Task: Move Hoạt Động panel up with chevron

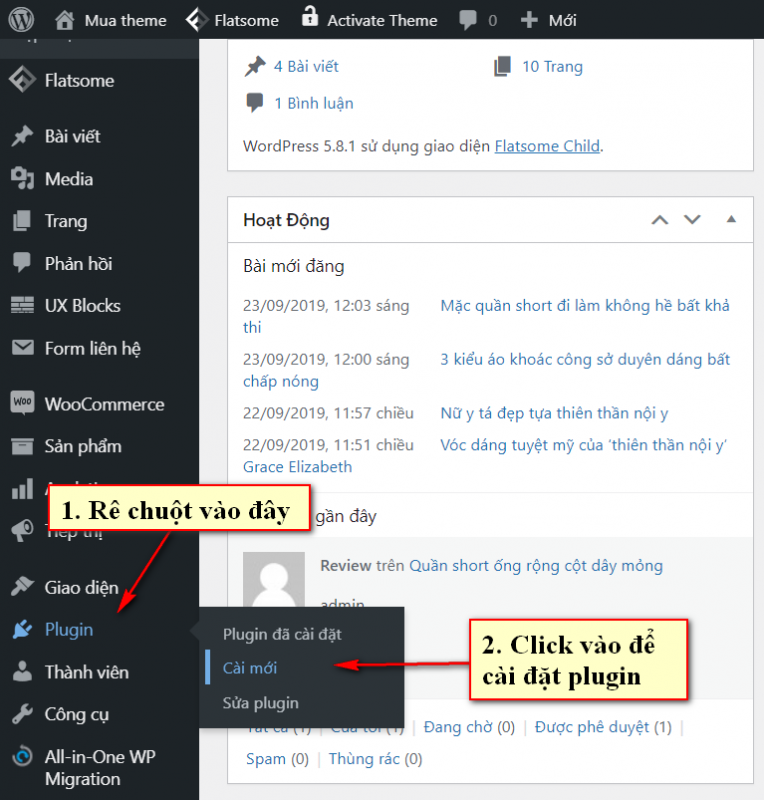Action: point(659,220)
